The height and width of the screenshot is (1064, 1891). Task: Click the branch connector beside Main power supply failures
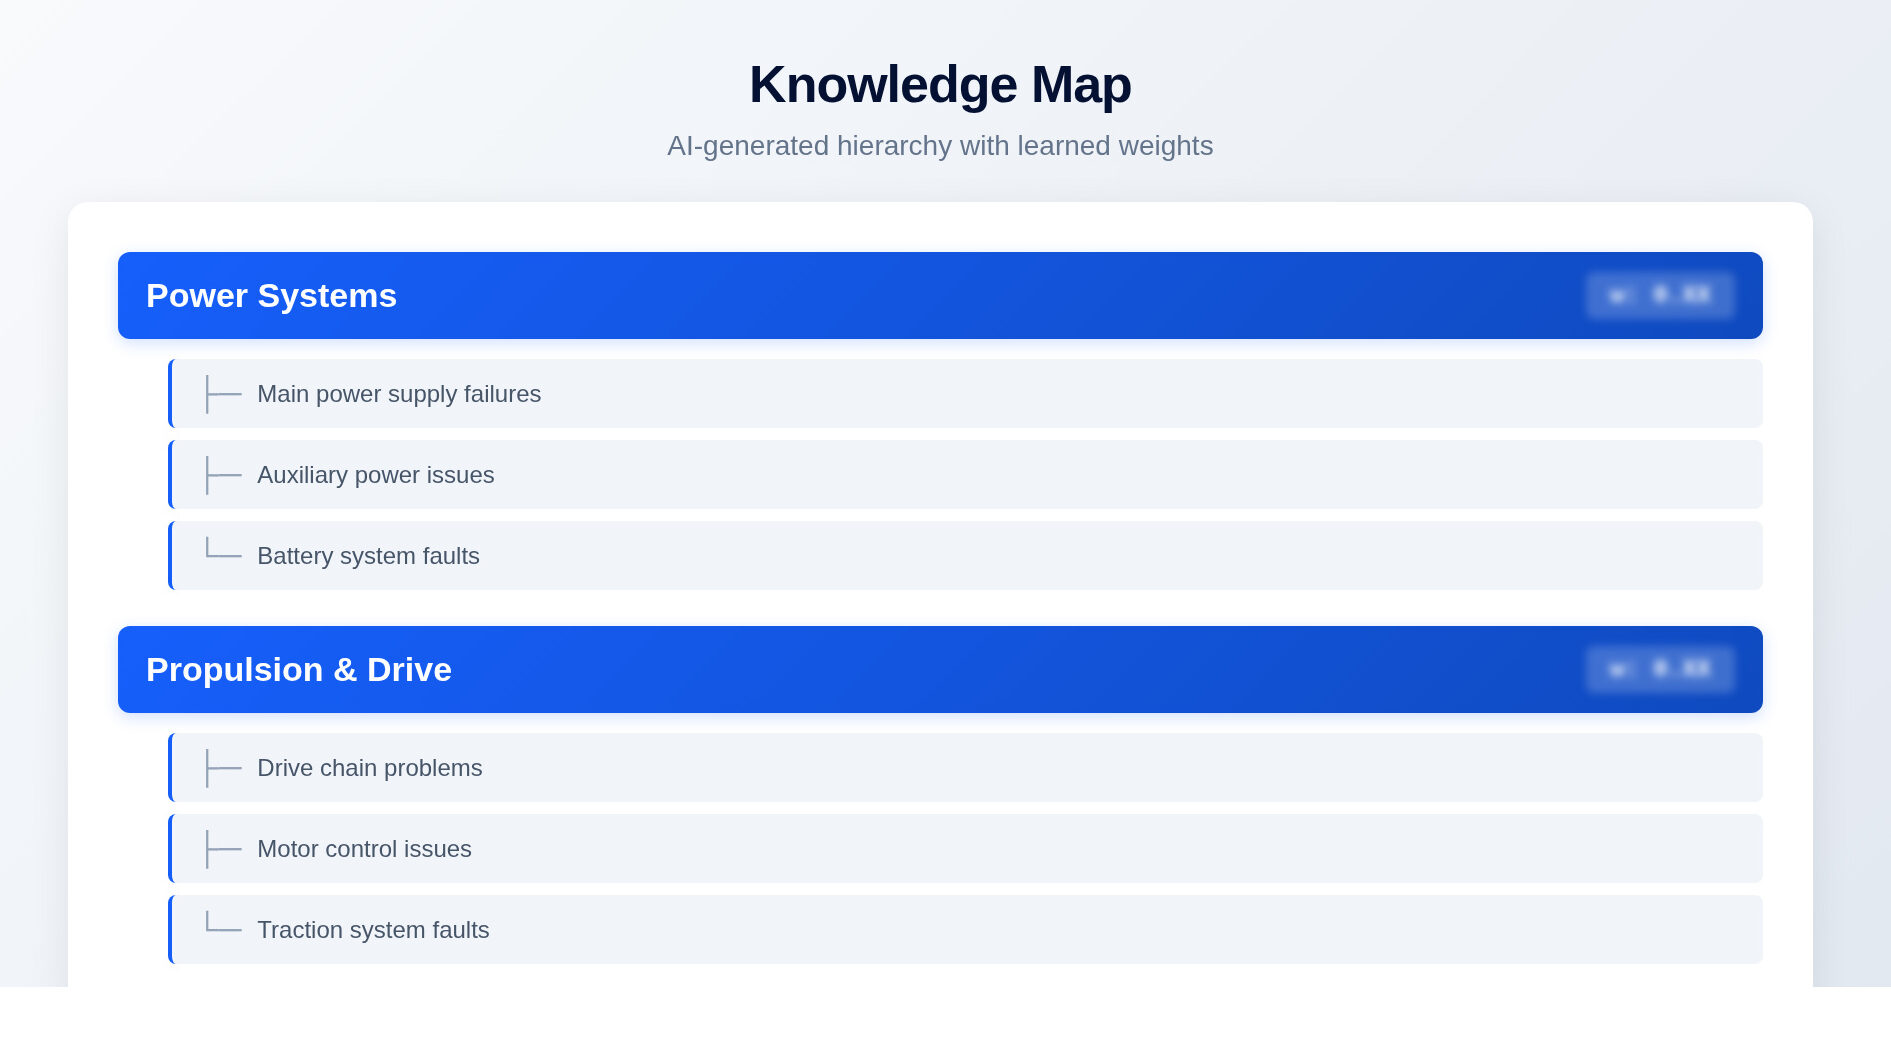tap(223, 394)
